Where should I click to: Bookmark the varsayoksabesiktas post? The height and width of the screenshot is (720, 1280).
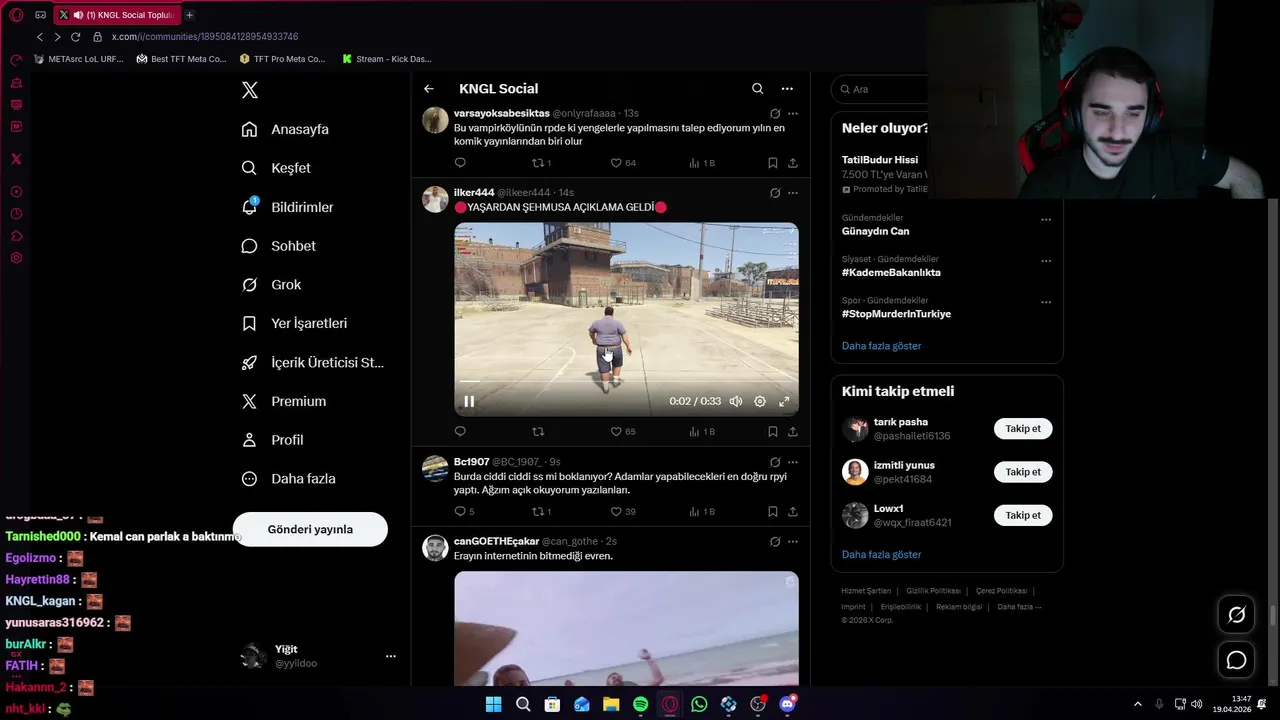(773, 163)
